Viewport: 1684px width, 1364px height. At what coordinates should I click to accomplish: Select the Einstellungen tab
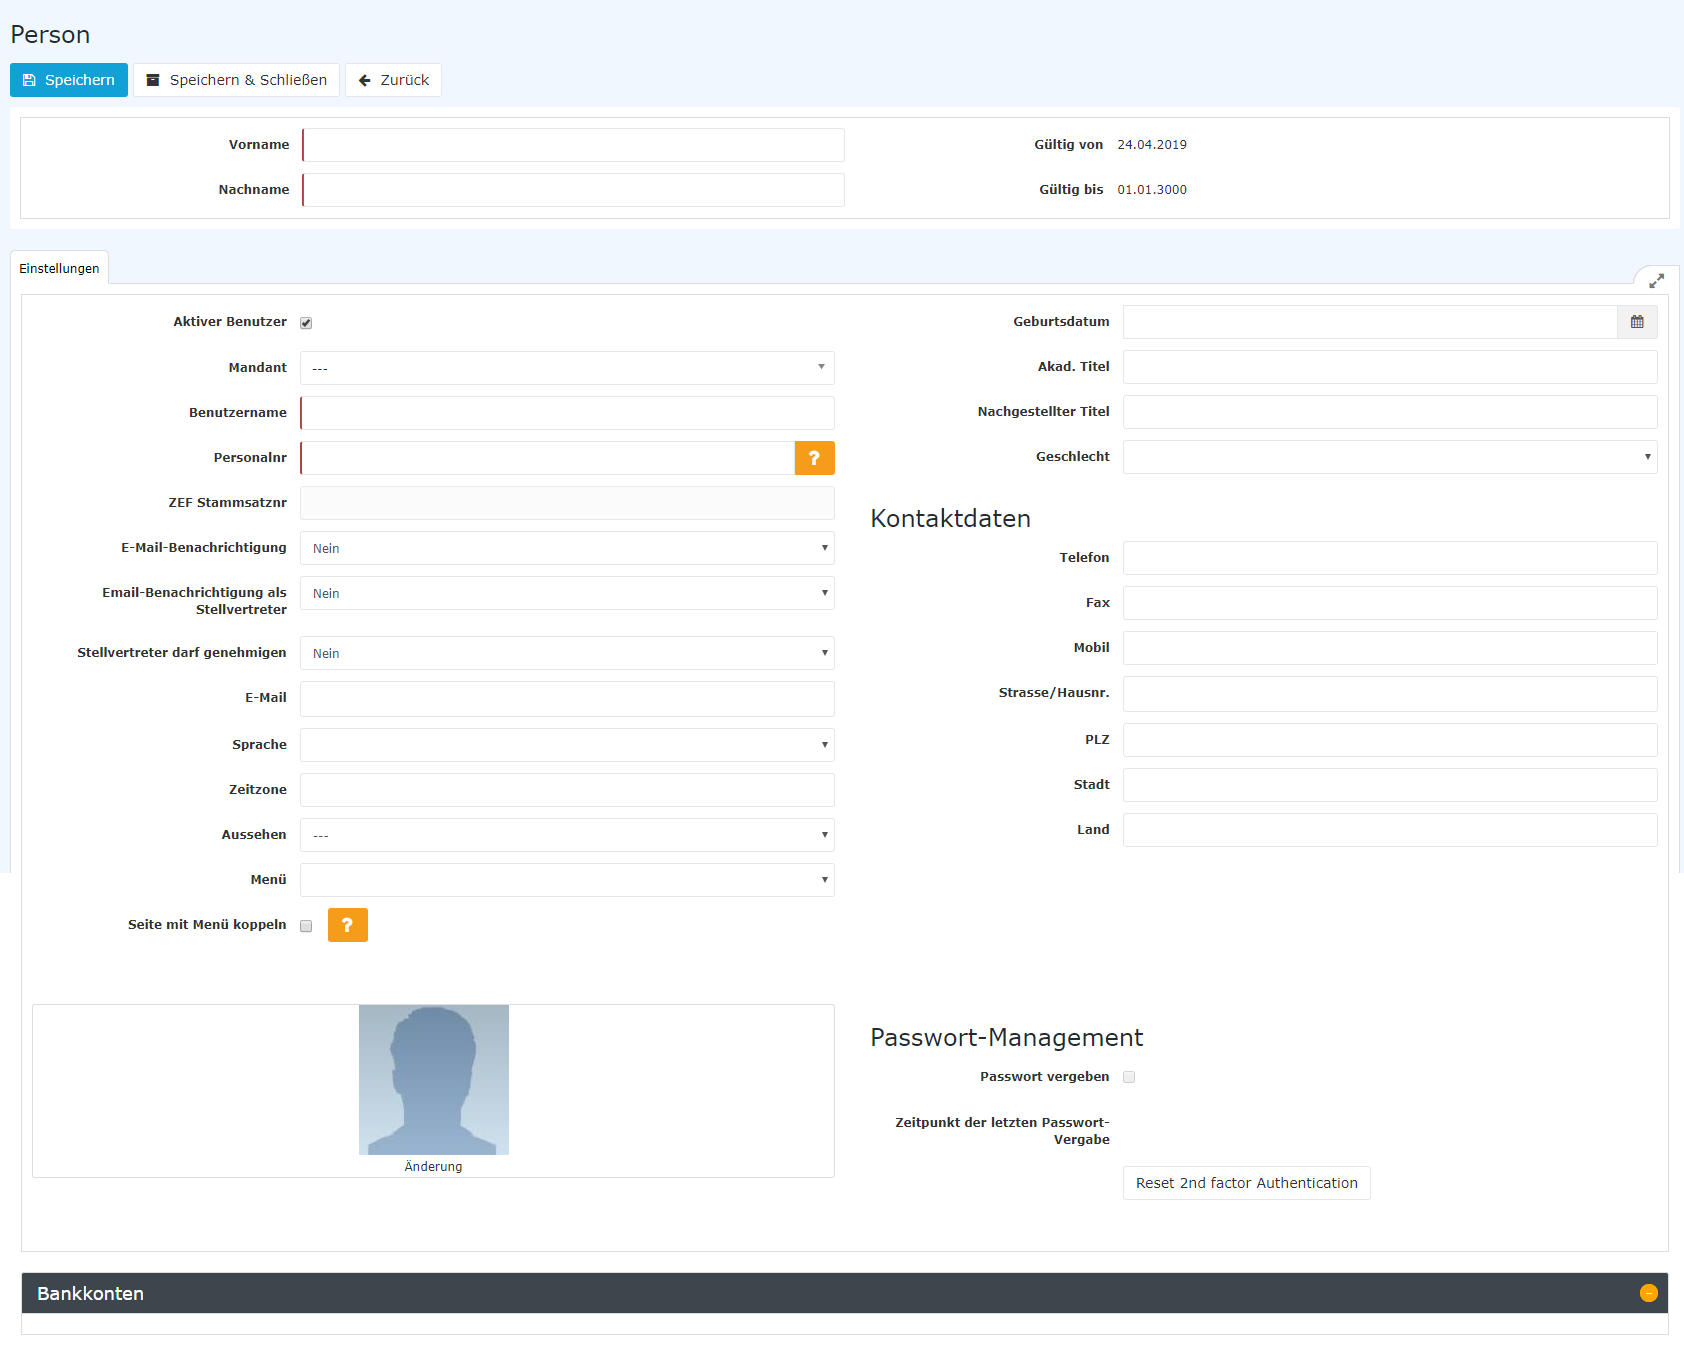pyautogui.click(x=59, y=268)
